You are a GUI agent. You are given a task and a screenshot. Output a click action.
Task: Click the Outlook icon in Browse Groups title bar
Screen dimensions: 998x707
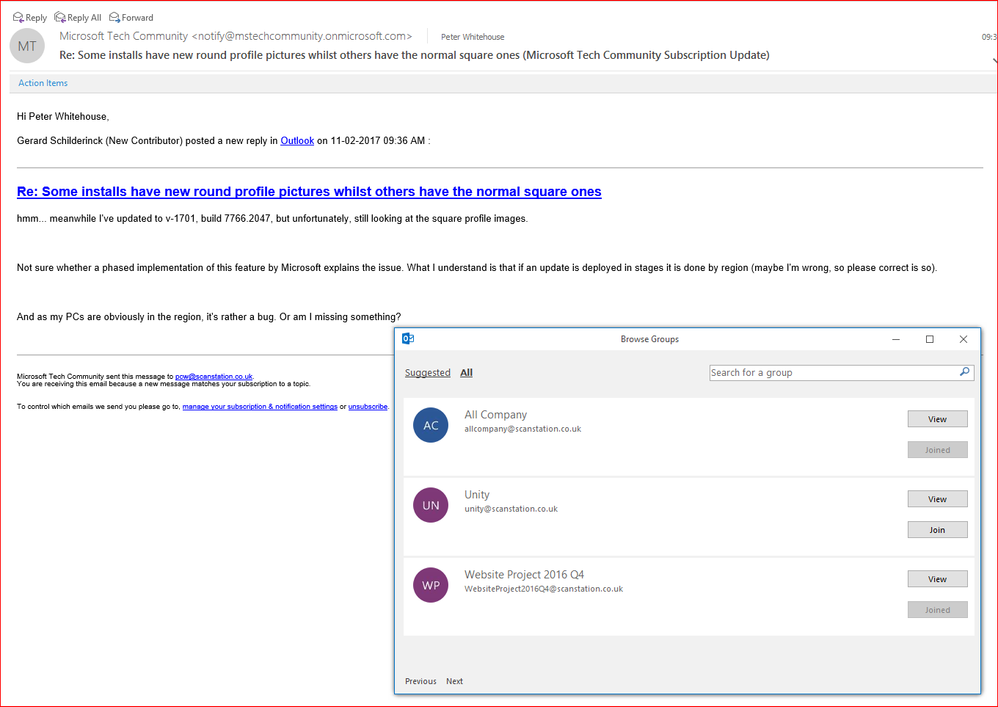tap(408, 339)
